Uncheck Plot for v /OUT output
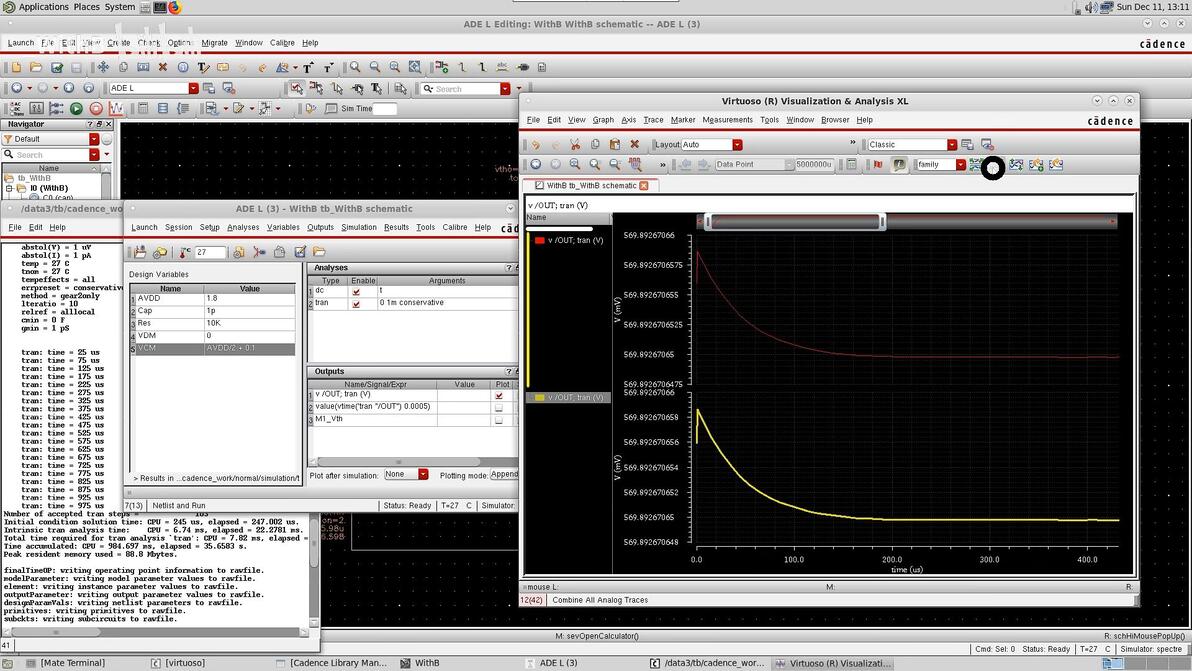Image resolution: width=1192 pixels, height=671 pixels. click(x=499, y=395)
